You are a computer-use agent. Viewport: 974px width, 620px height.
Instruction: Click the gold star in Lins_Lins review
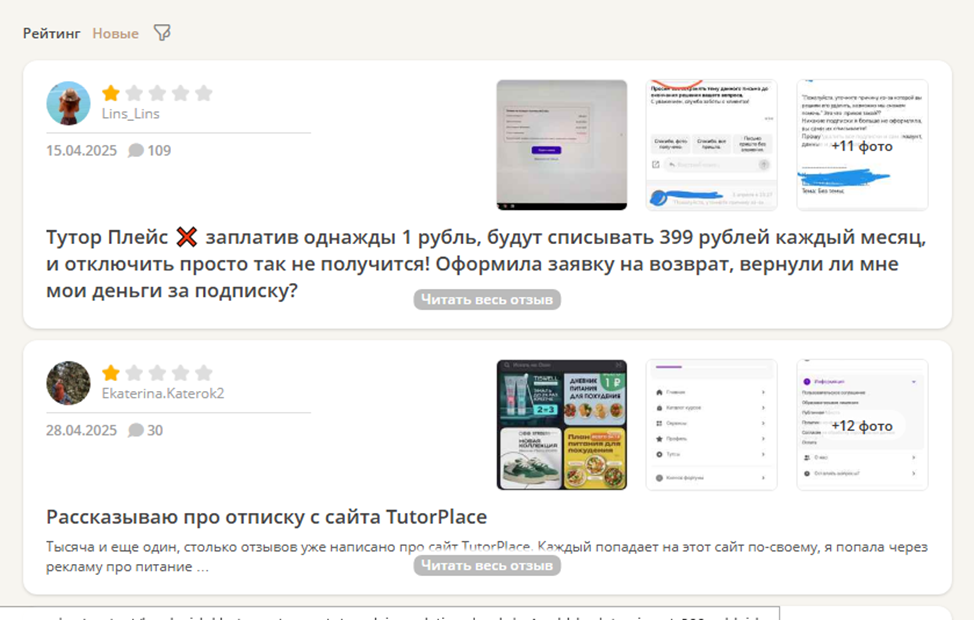coord(111,93)
